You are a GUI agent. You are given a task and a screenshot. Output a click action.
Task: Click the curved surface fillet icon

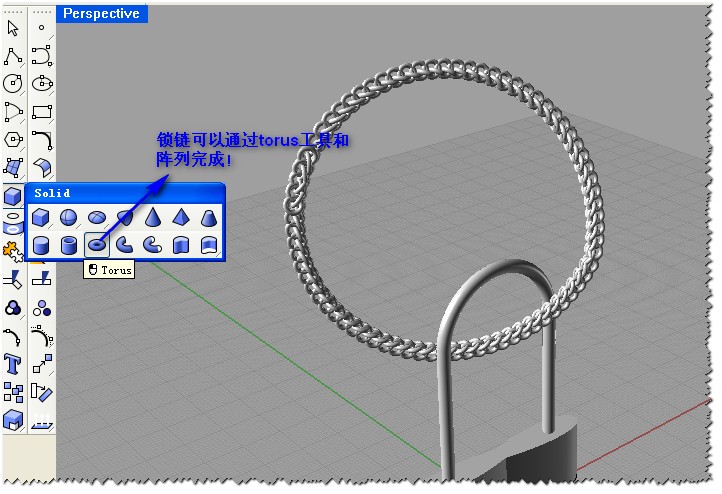42,168
